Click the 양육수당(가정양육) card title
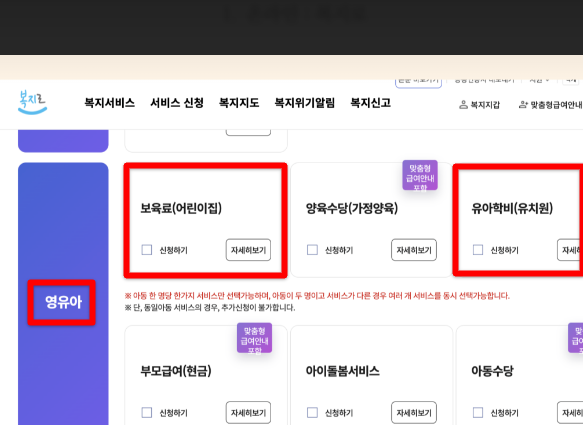Viewport: 583px width, 425px height. (352, 208)
